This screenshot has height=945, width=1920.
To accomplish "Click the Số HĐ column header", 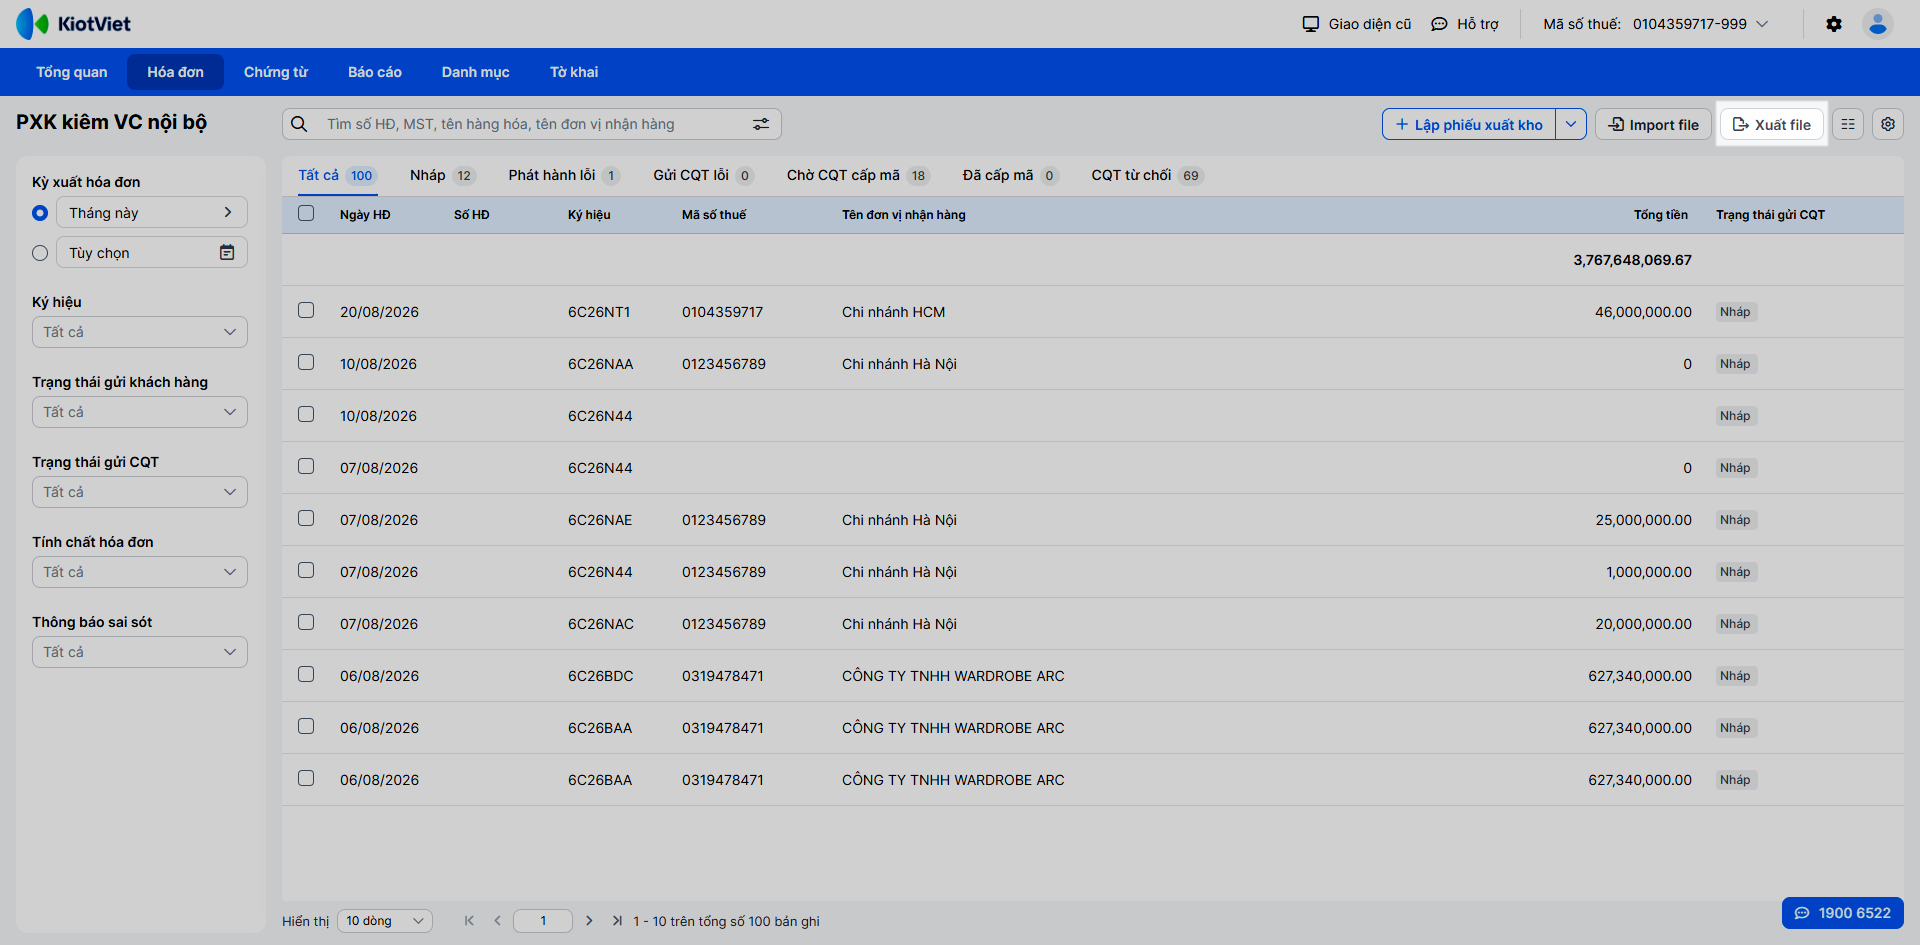I will coord(472,215).
